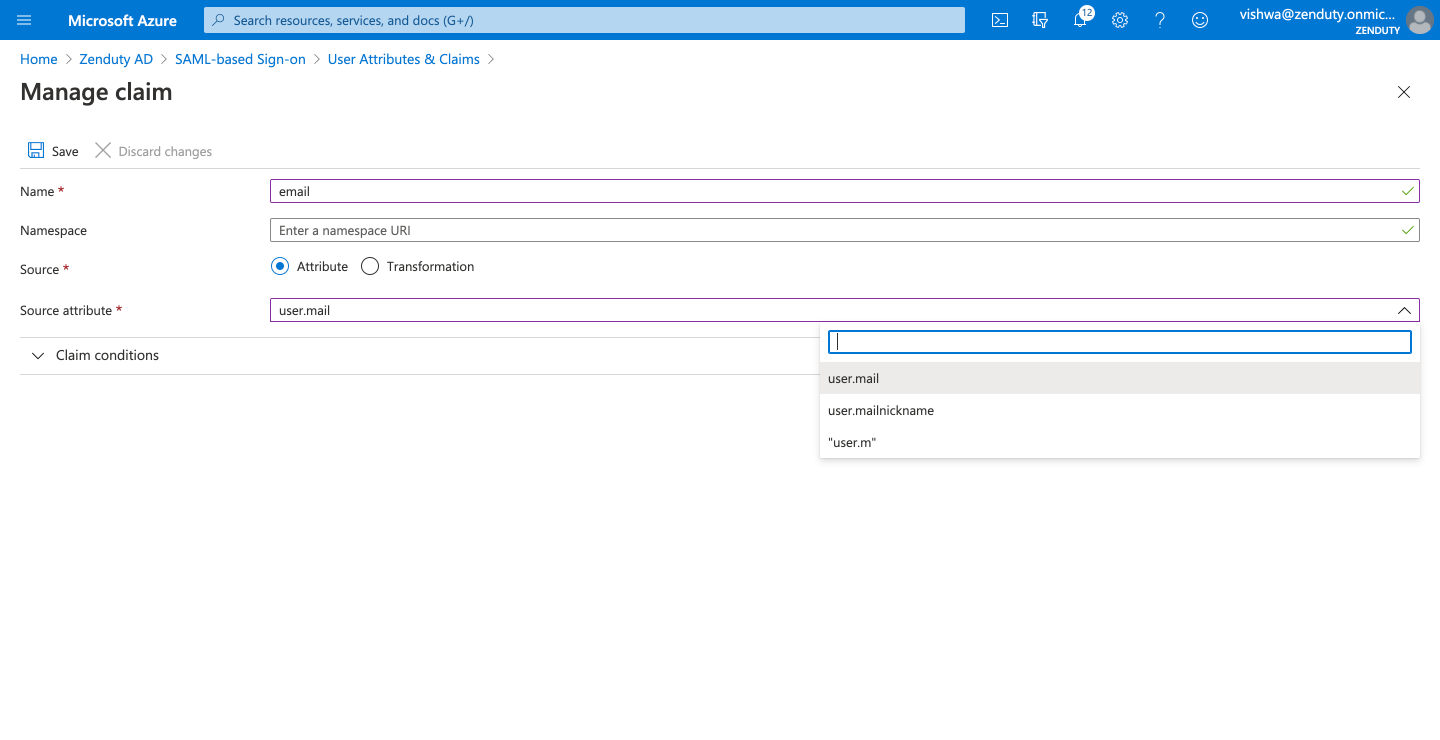Choose user.mail from the dropdown list
The height and width of the screenshot is (740, 1440).
tap(1120, 379)
